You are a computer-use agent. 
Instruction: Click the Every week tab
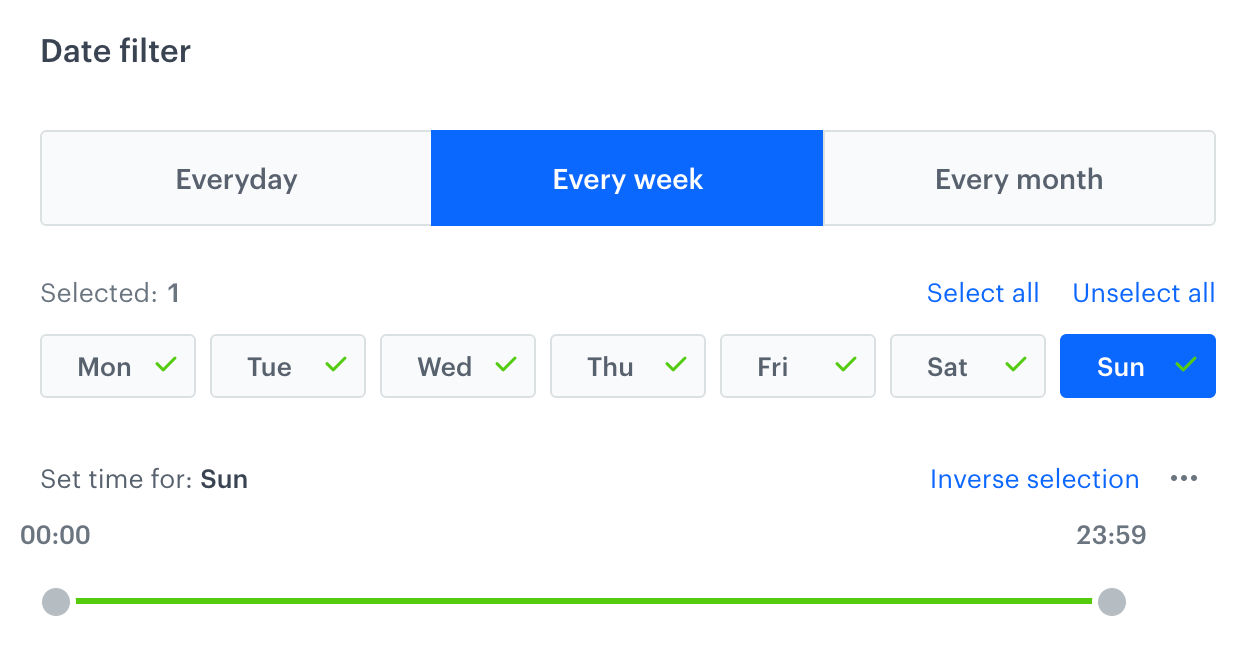point(627,178)
